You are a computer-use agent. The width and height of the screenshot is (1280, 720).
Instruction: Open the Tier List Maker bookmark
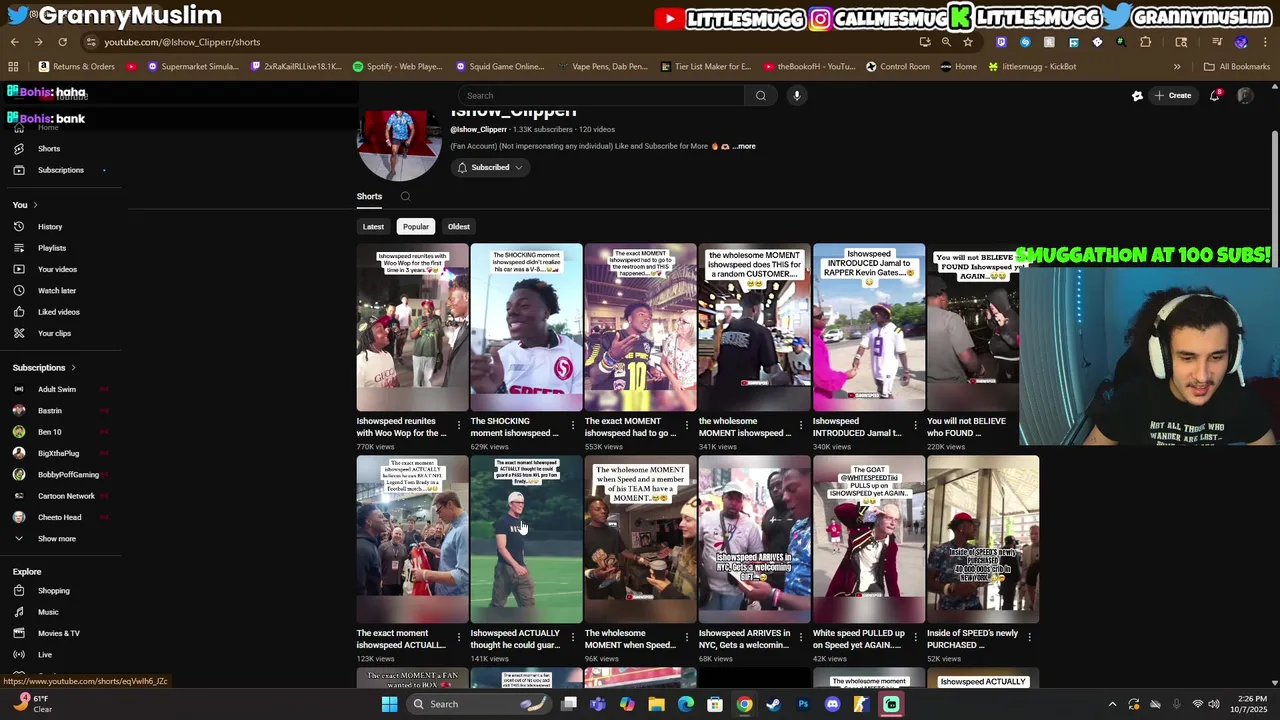tap(706, 67)
